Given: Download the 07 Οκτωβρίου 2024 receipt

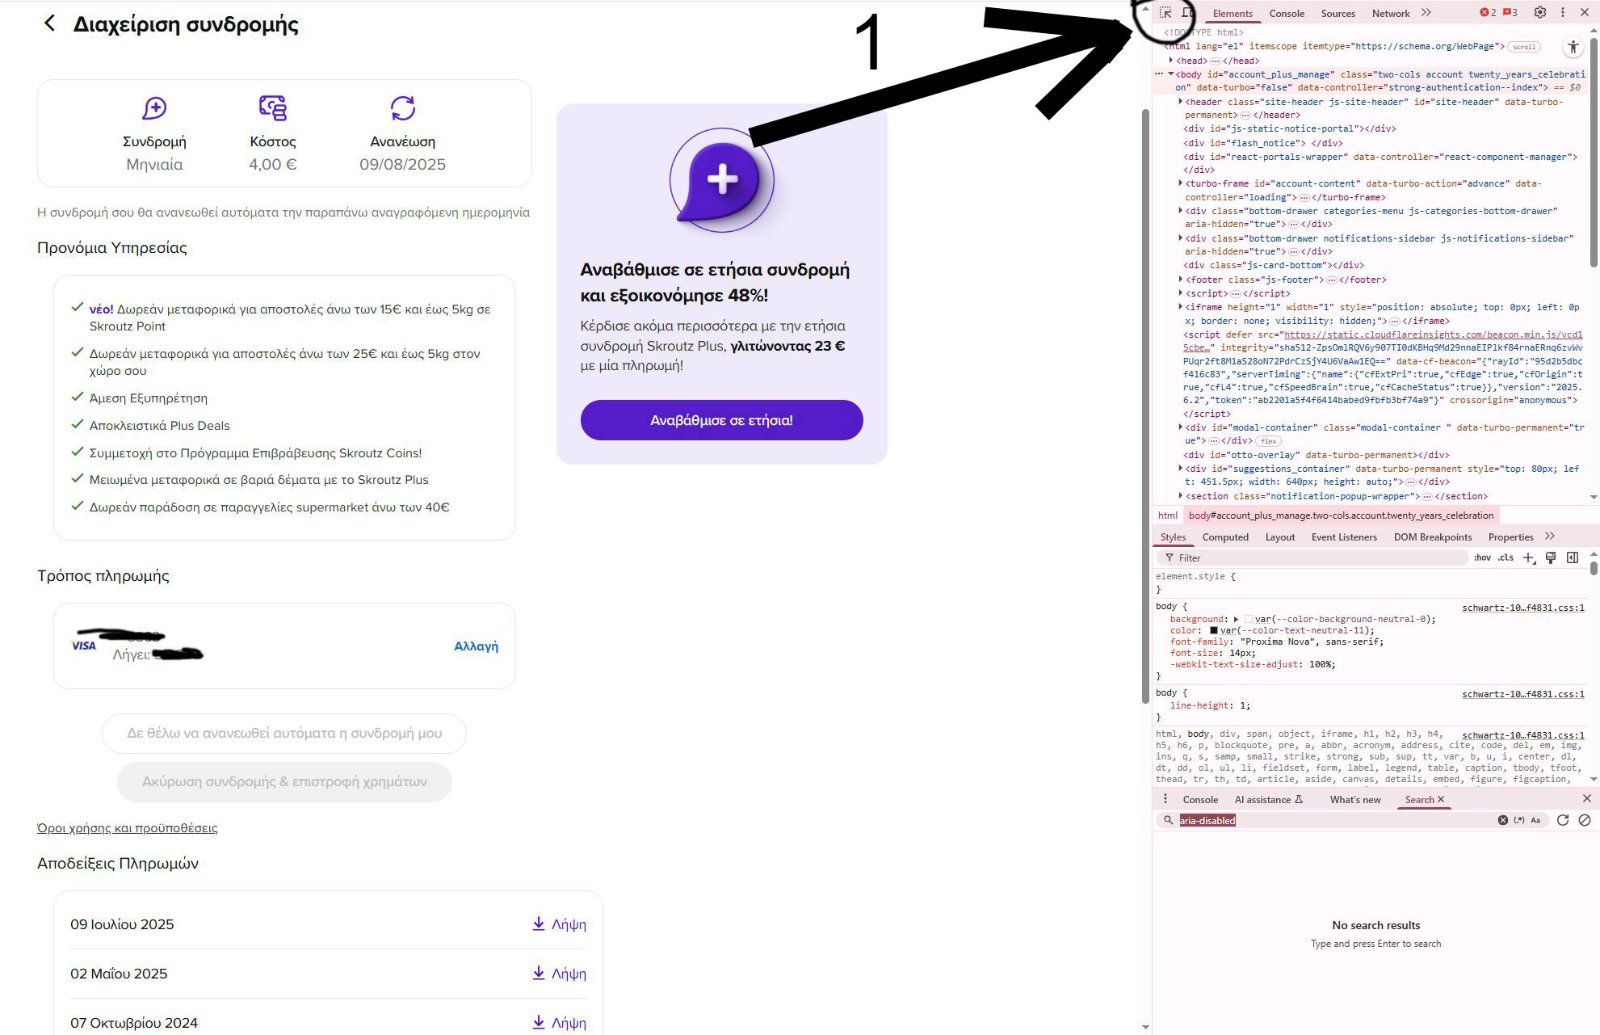Looking at the screenshot, I should click(x=559, y=1022).
